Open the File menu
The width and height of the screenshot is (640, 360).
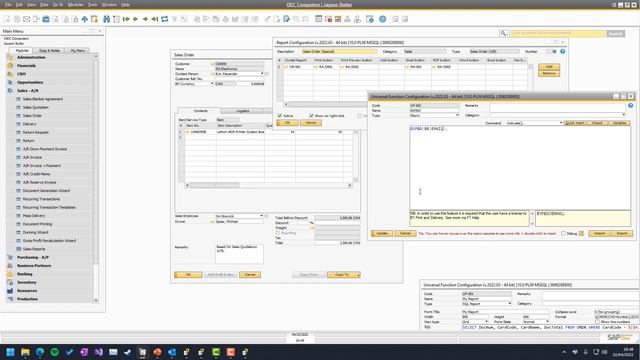(8, 4)
